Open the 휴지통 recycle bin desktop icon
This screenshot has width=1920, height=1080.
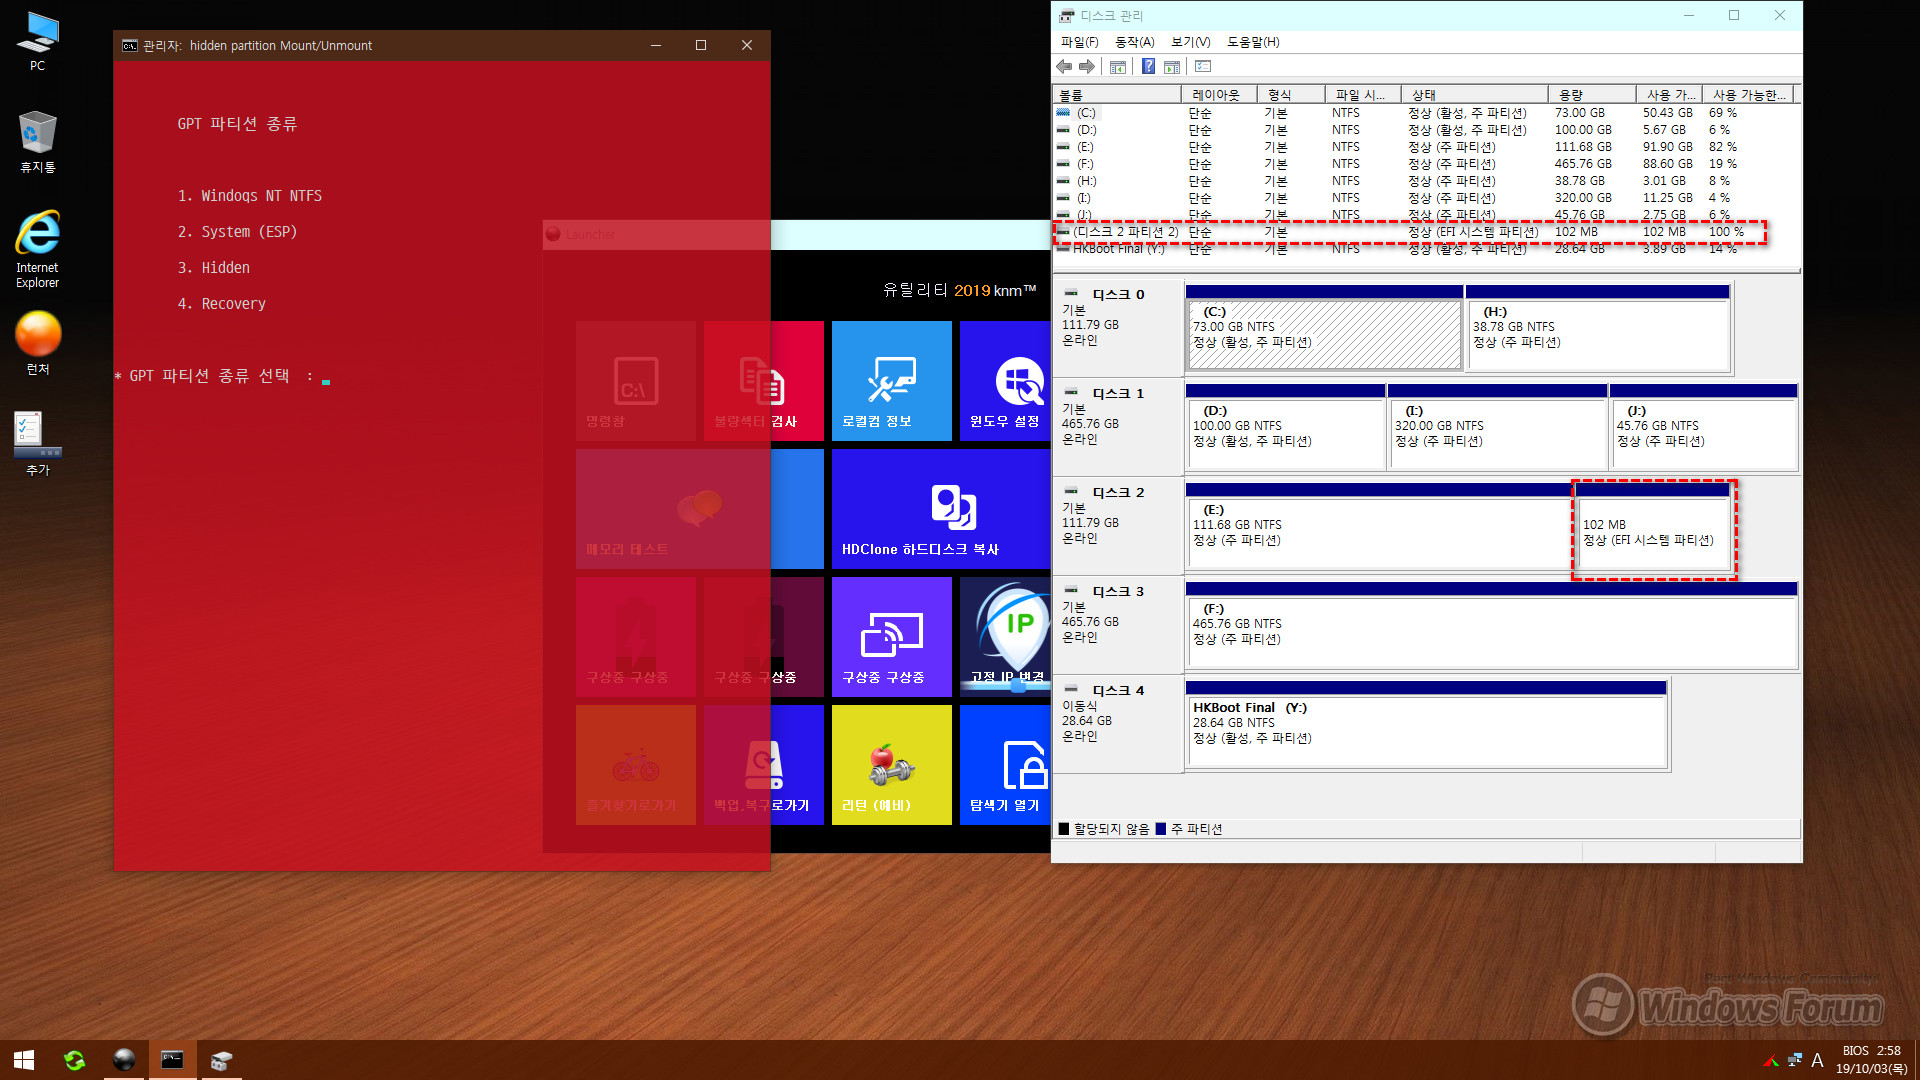click(38, 142)
